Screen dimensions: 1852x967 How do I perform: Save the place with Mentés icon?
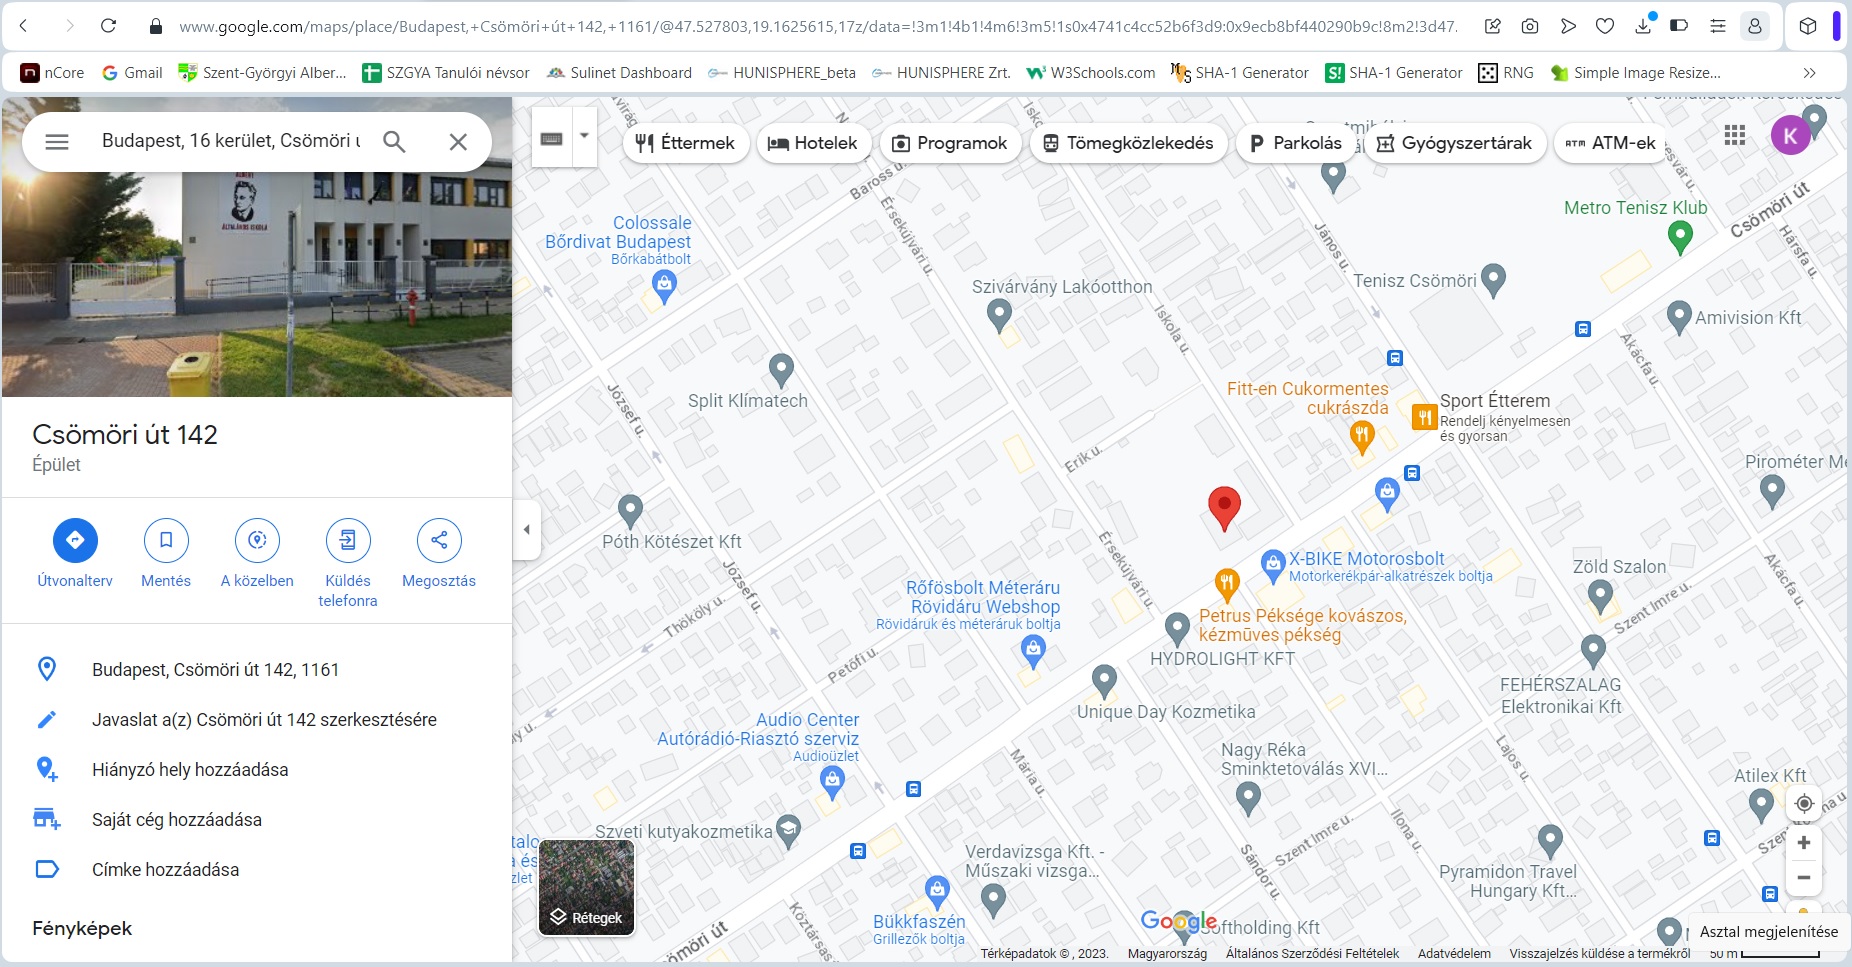coord(166,540)
